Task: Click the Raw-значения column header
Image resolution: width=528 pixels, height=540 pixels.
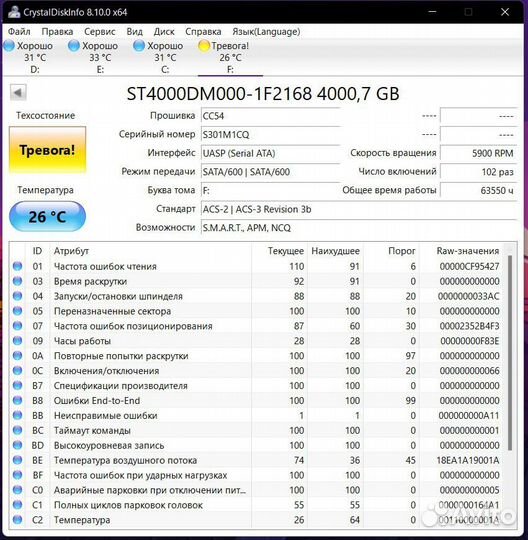Action: pos(468,251)
